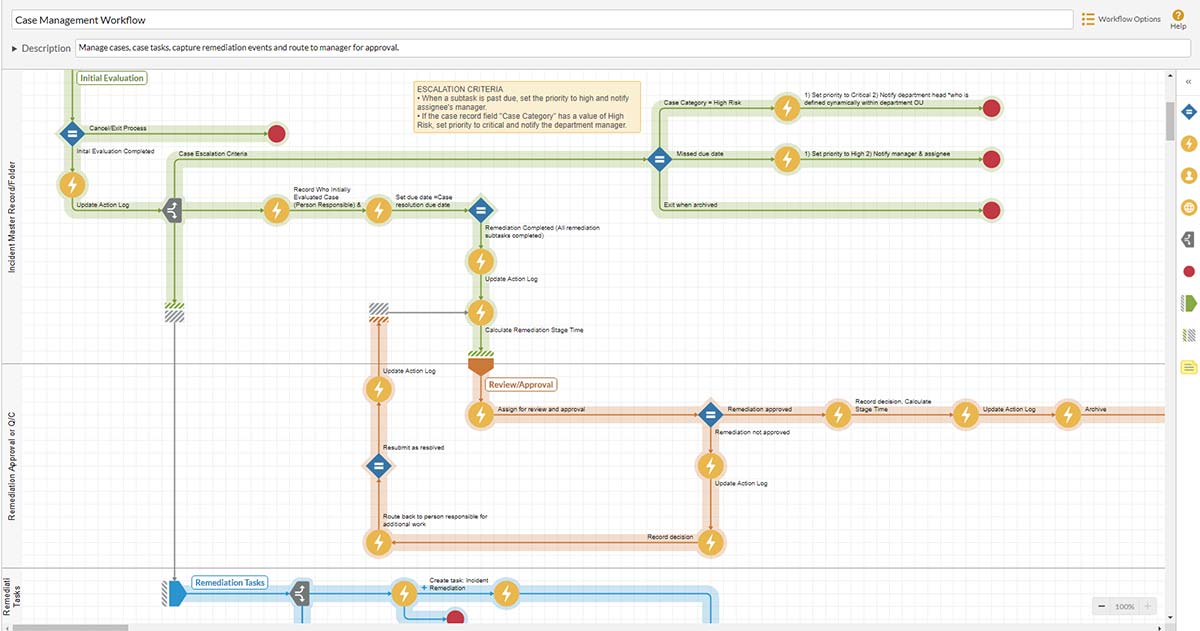Select the Record decision action node
Image resolution: width=1200 pixels, height=631 pixels.
pos(710,542)
